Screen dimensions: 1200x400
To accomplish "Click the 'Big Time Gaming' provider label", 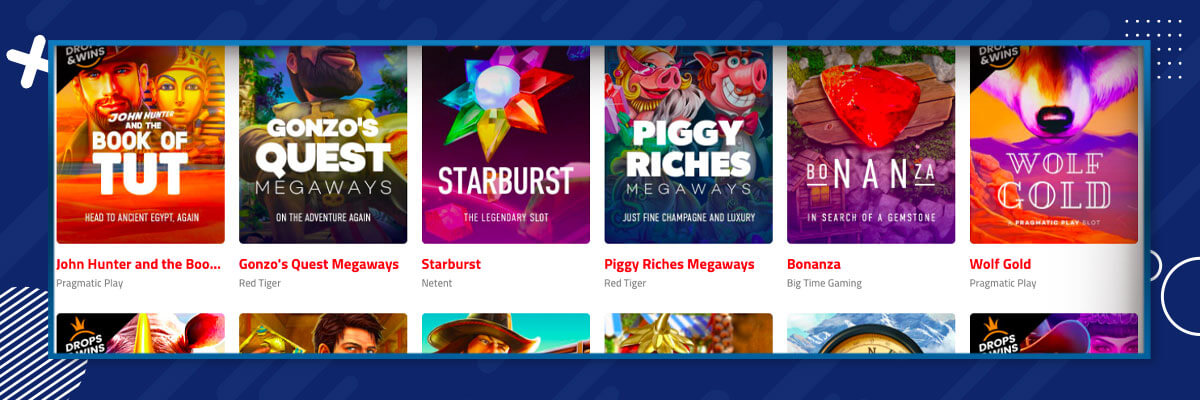I will click(x=824, y=284).
